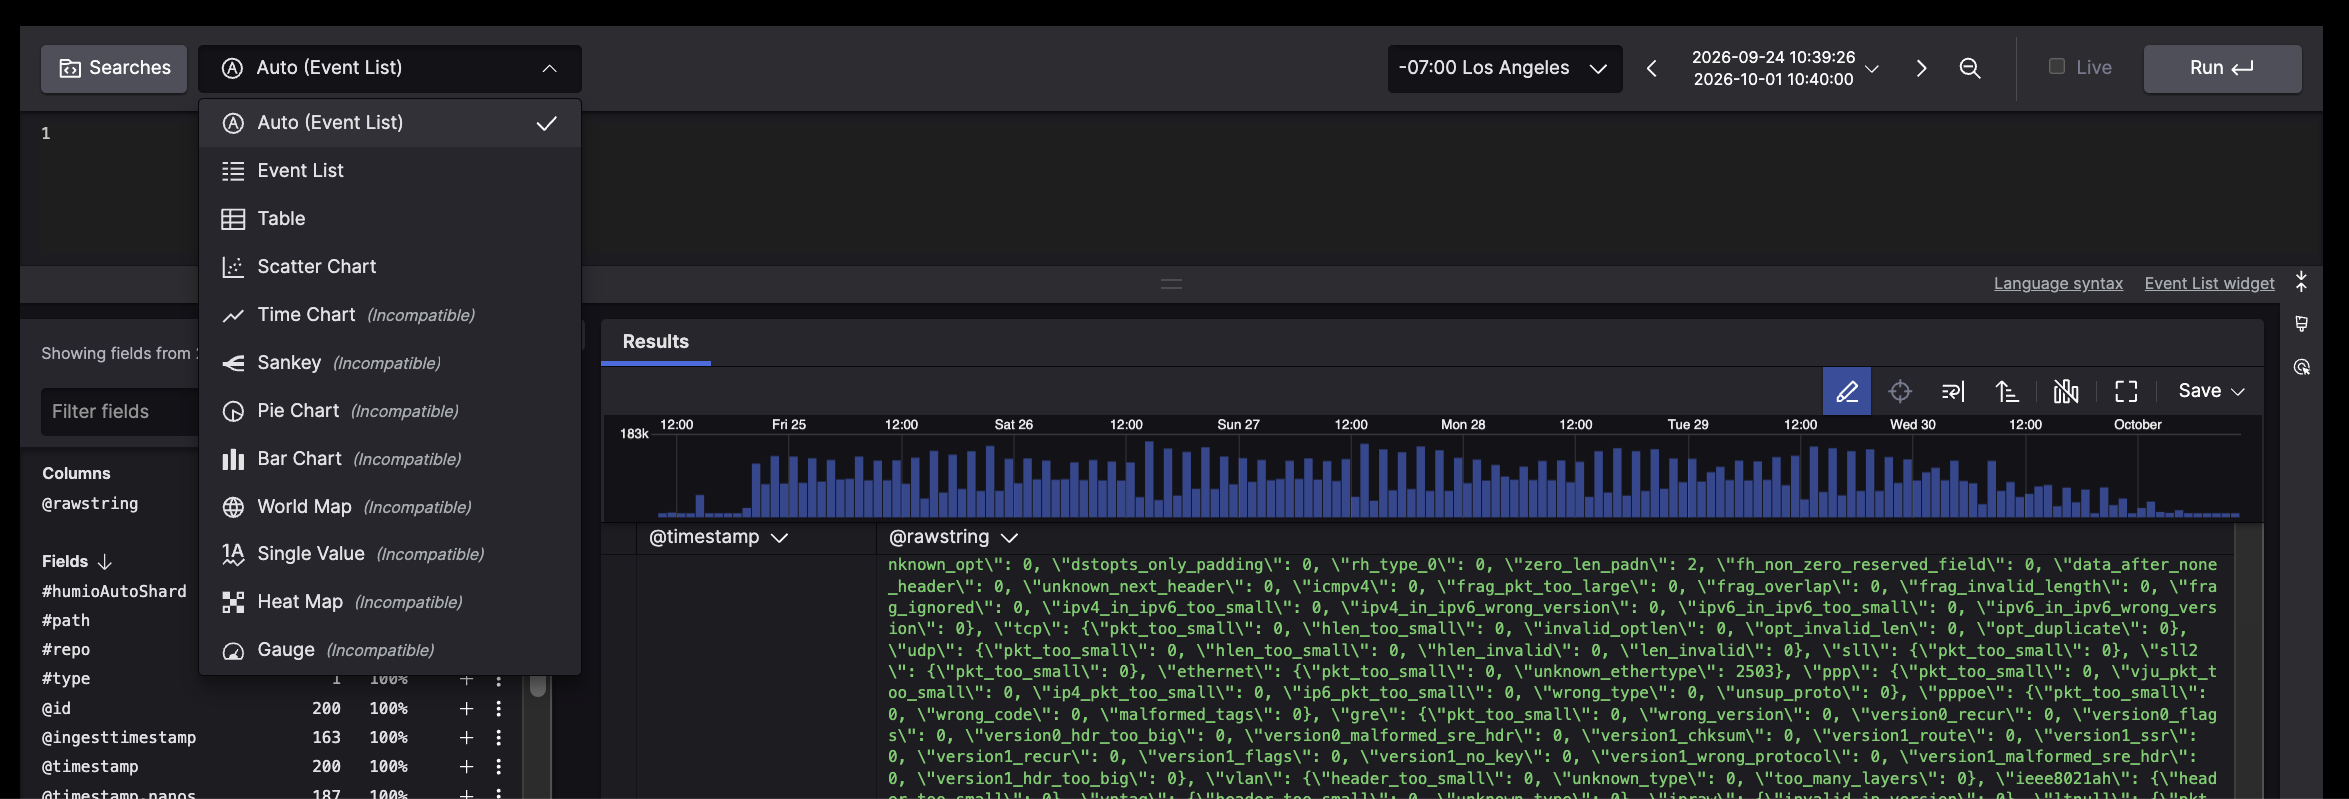Select the Time Chart option
Image resolution: width=2349 pixels, height=799 pixels.
[x=390, y=315]
